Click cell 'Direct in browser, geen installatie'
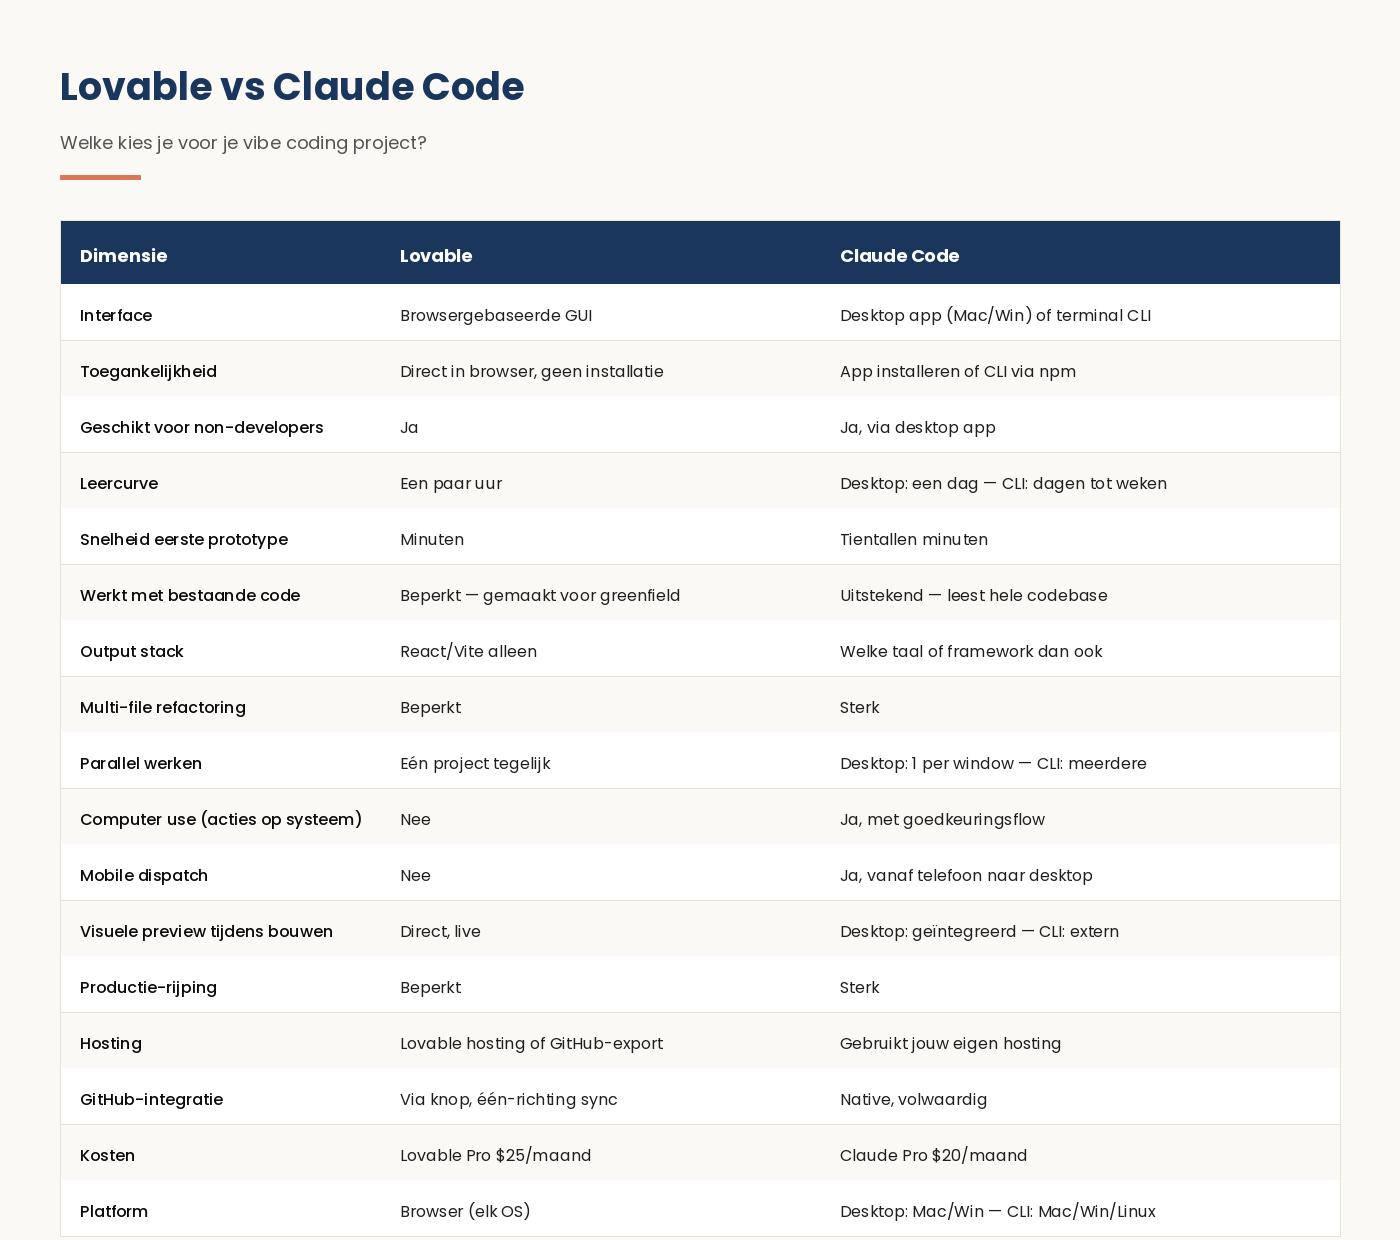The width and height of the screenshot is (1400, 1240). click(x=532, y=372)
